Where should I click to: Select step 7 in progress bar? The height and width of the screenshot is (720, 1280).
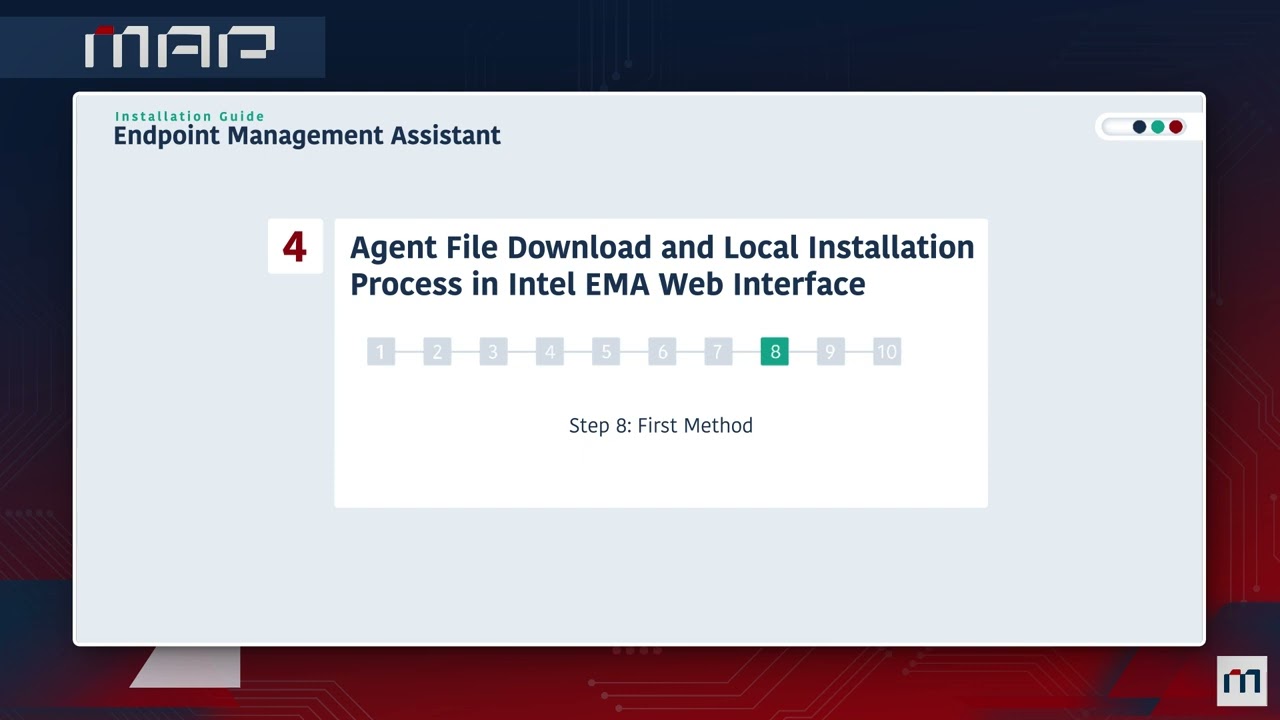pos(718,351)
